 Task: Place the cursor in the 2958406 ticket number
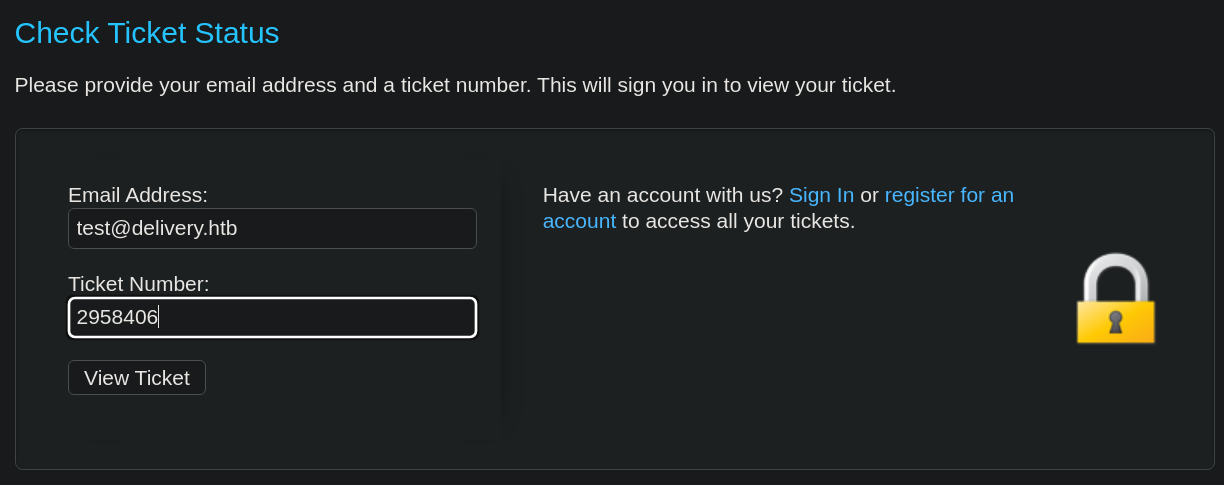[117, 317]
